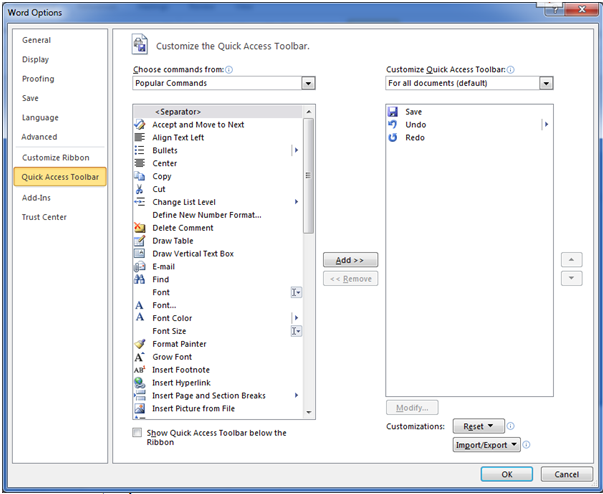Click the Add >> button
Image resolution: width=603 pixels, height=494 pixels.
(350, 260)
